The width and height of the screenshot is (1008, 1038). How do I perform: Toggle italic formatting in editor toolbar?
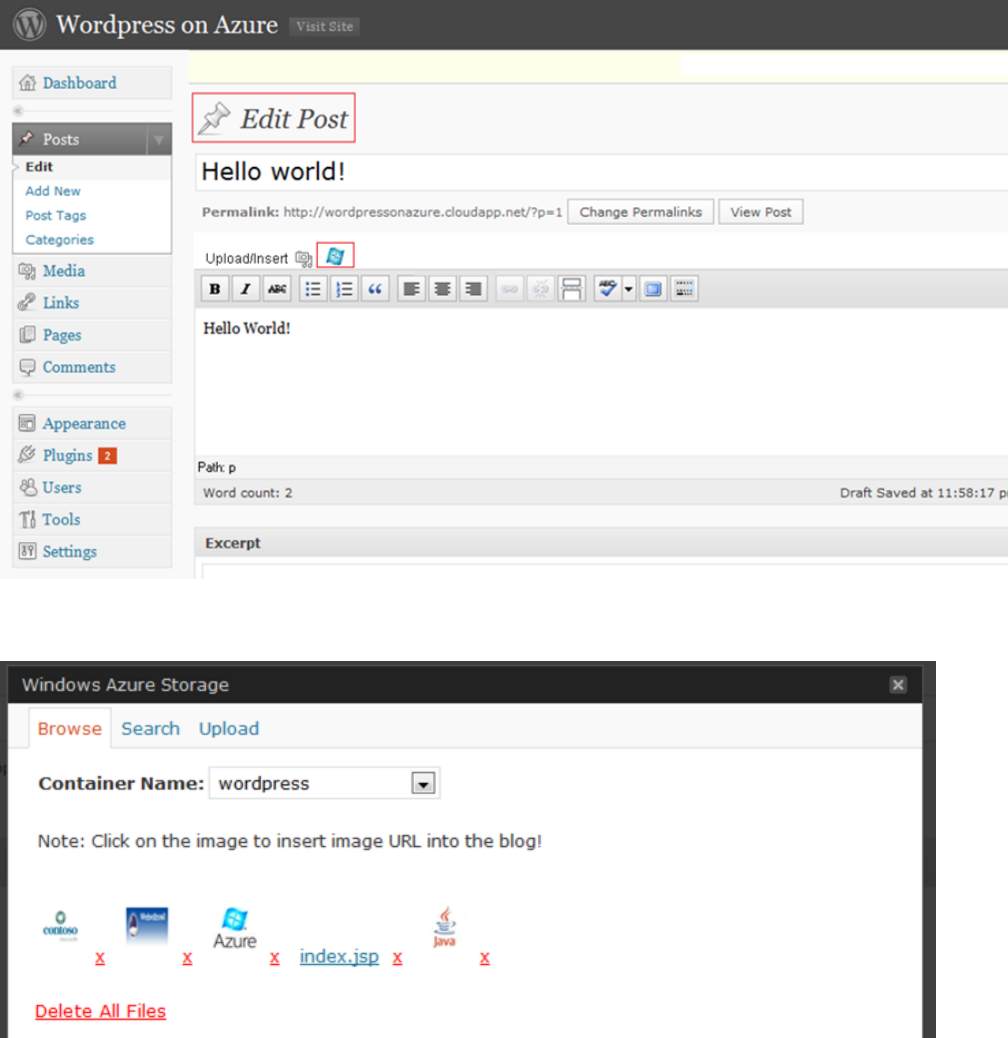(x=246, y=289)
